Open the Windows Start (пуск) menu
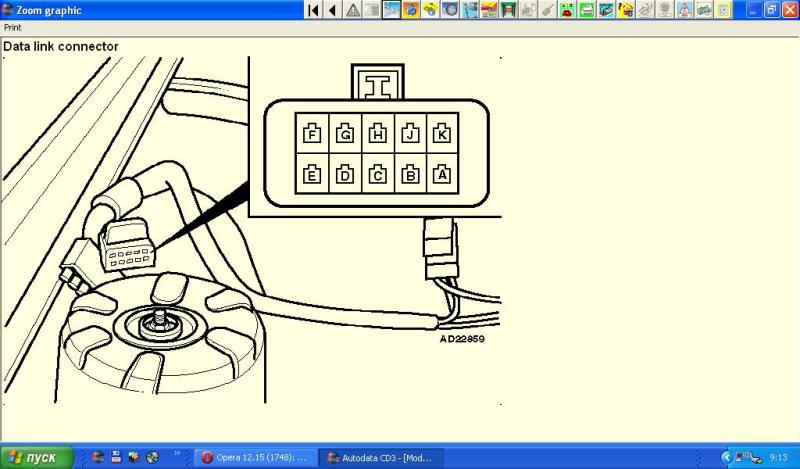The height and width of the screenshot is (469, 800). coord(37,457)
